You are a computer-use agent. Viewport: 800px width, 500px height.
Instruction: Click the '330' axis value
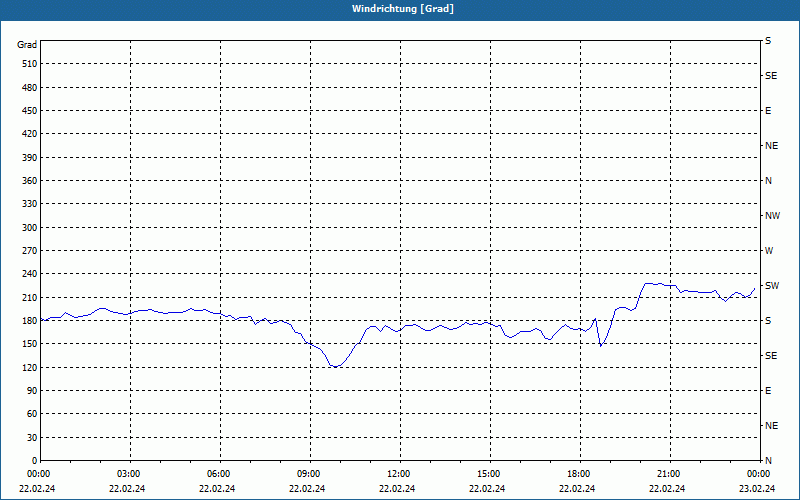click(x=31, y=204)
